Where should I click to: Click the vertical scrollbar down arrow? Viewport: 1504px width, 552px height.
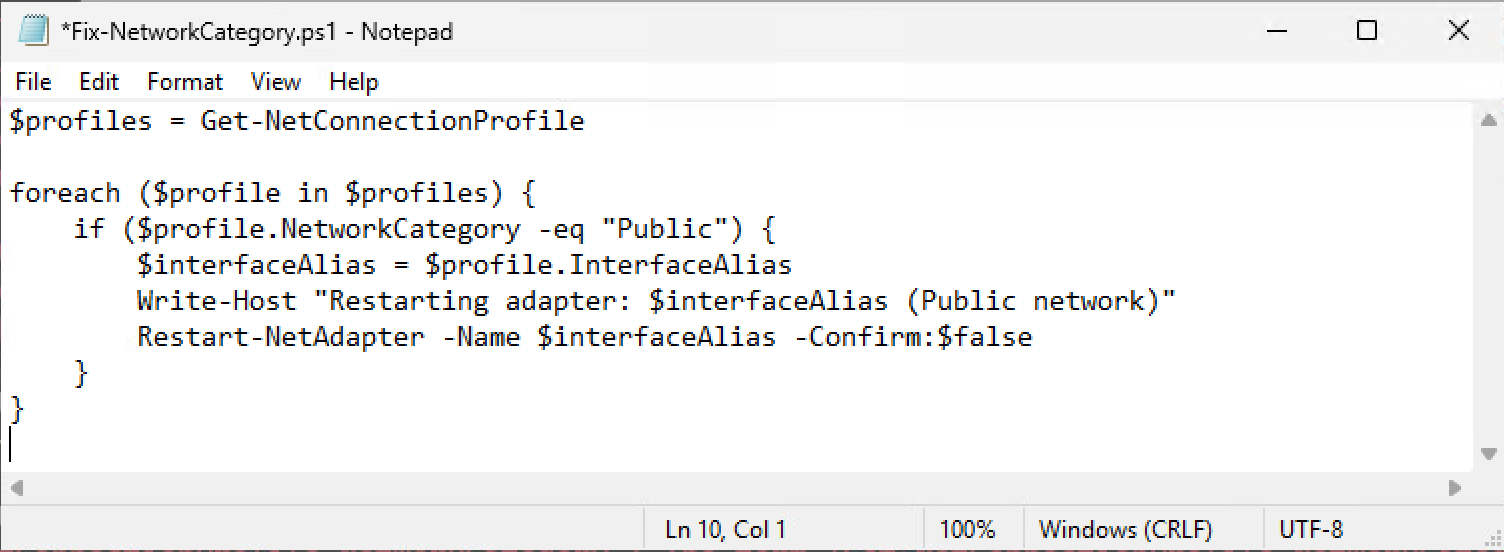point(1488,454)
